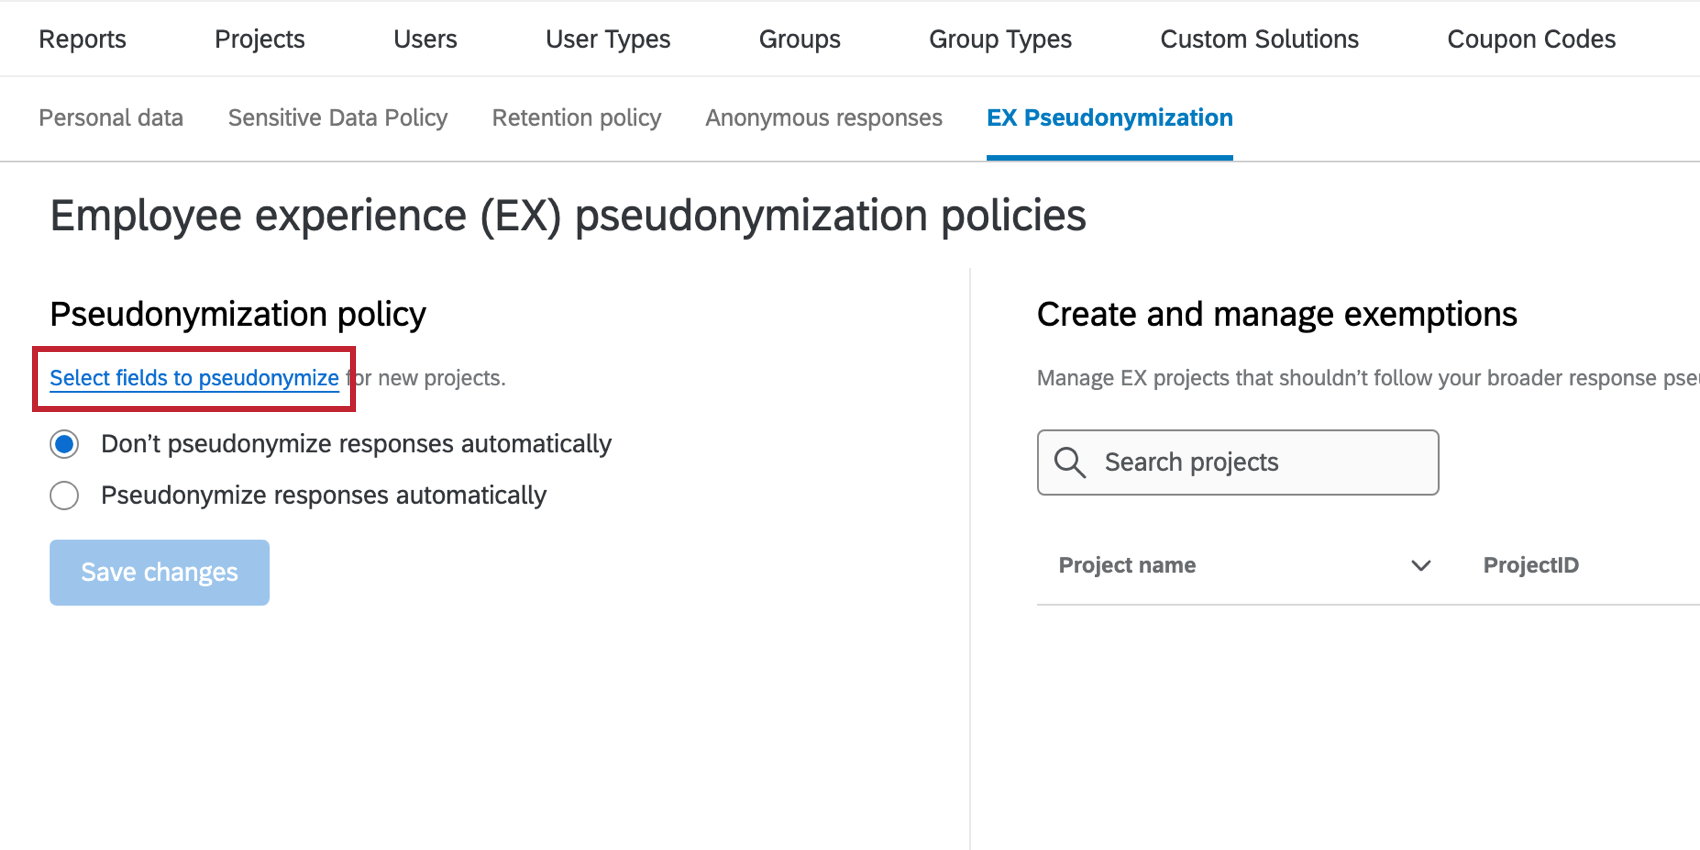Viewport: 1700px width, 850px height.
Task: Click the Save changes button
Action: (x=159, y=572)
